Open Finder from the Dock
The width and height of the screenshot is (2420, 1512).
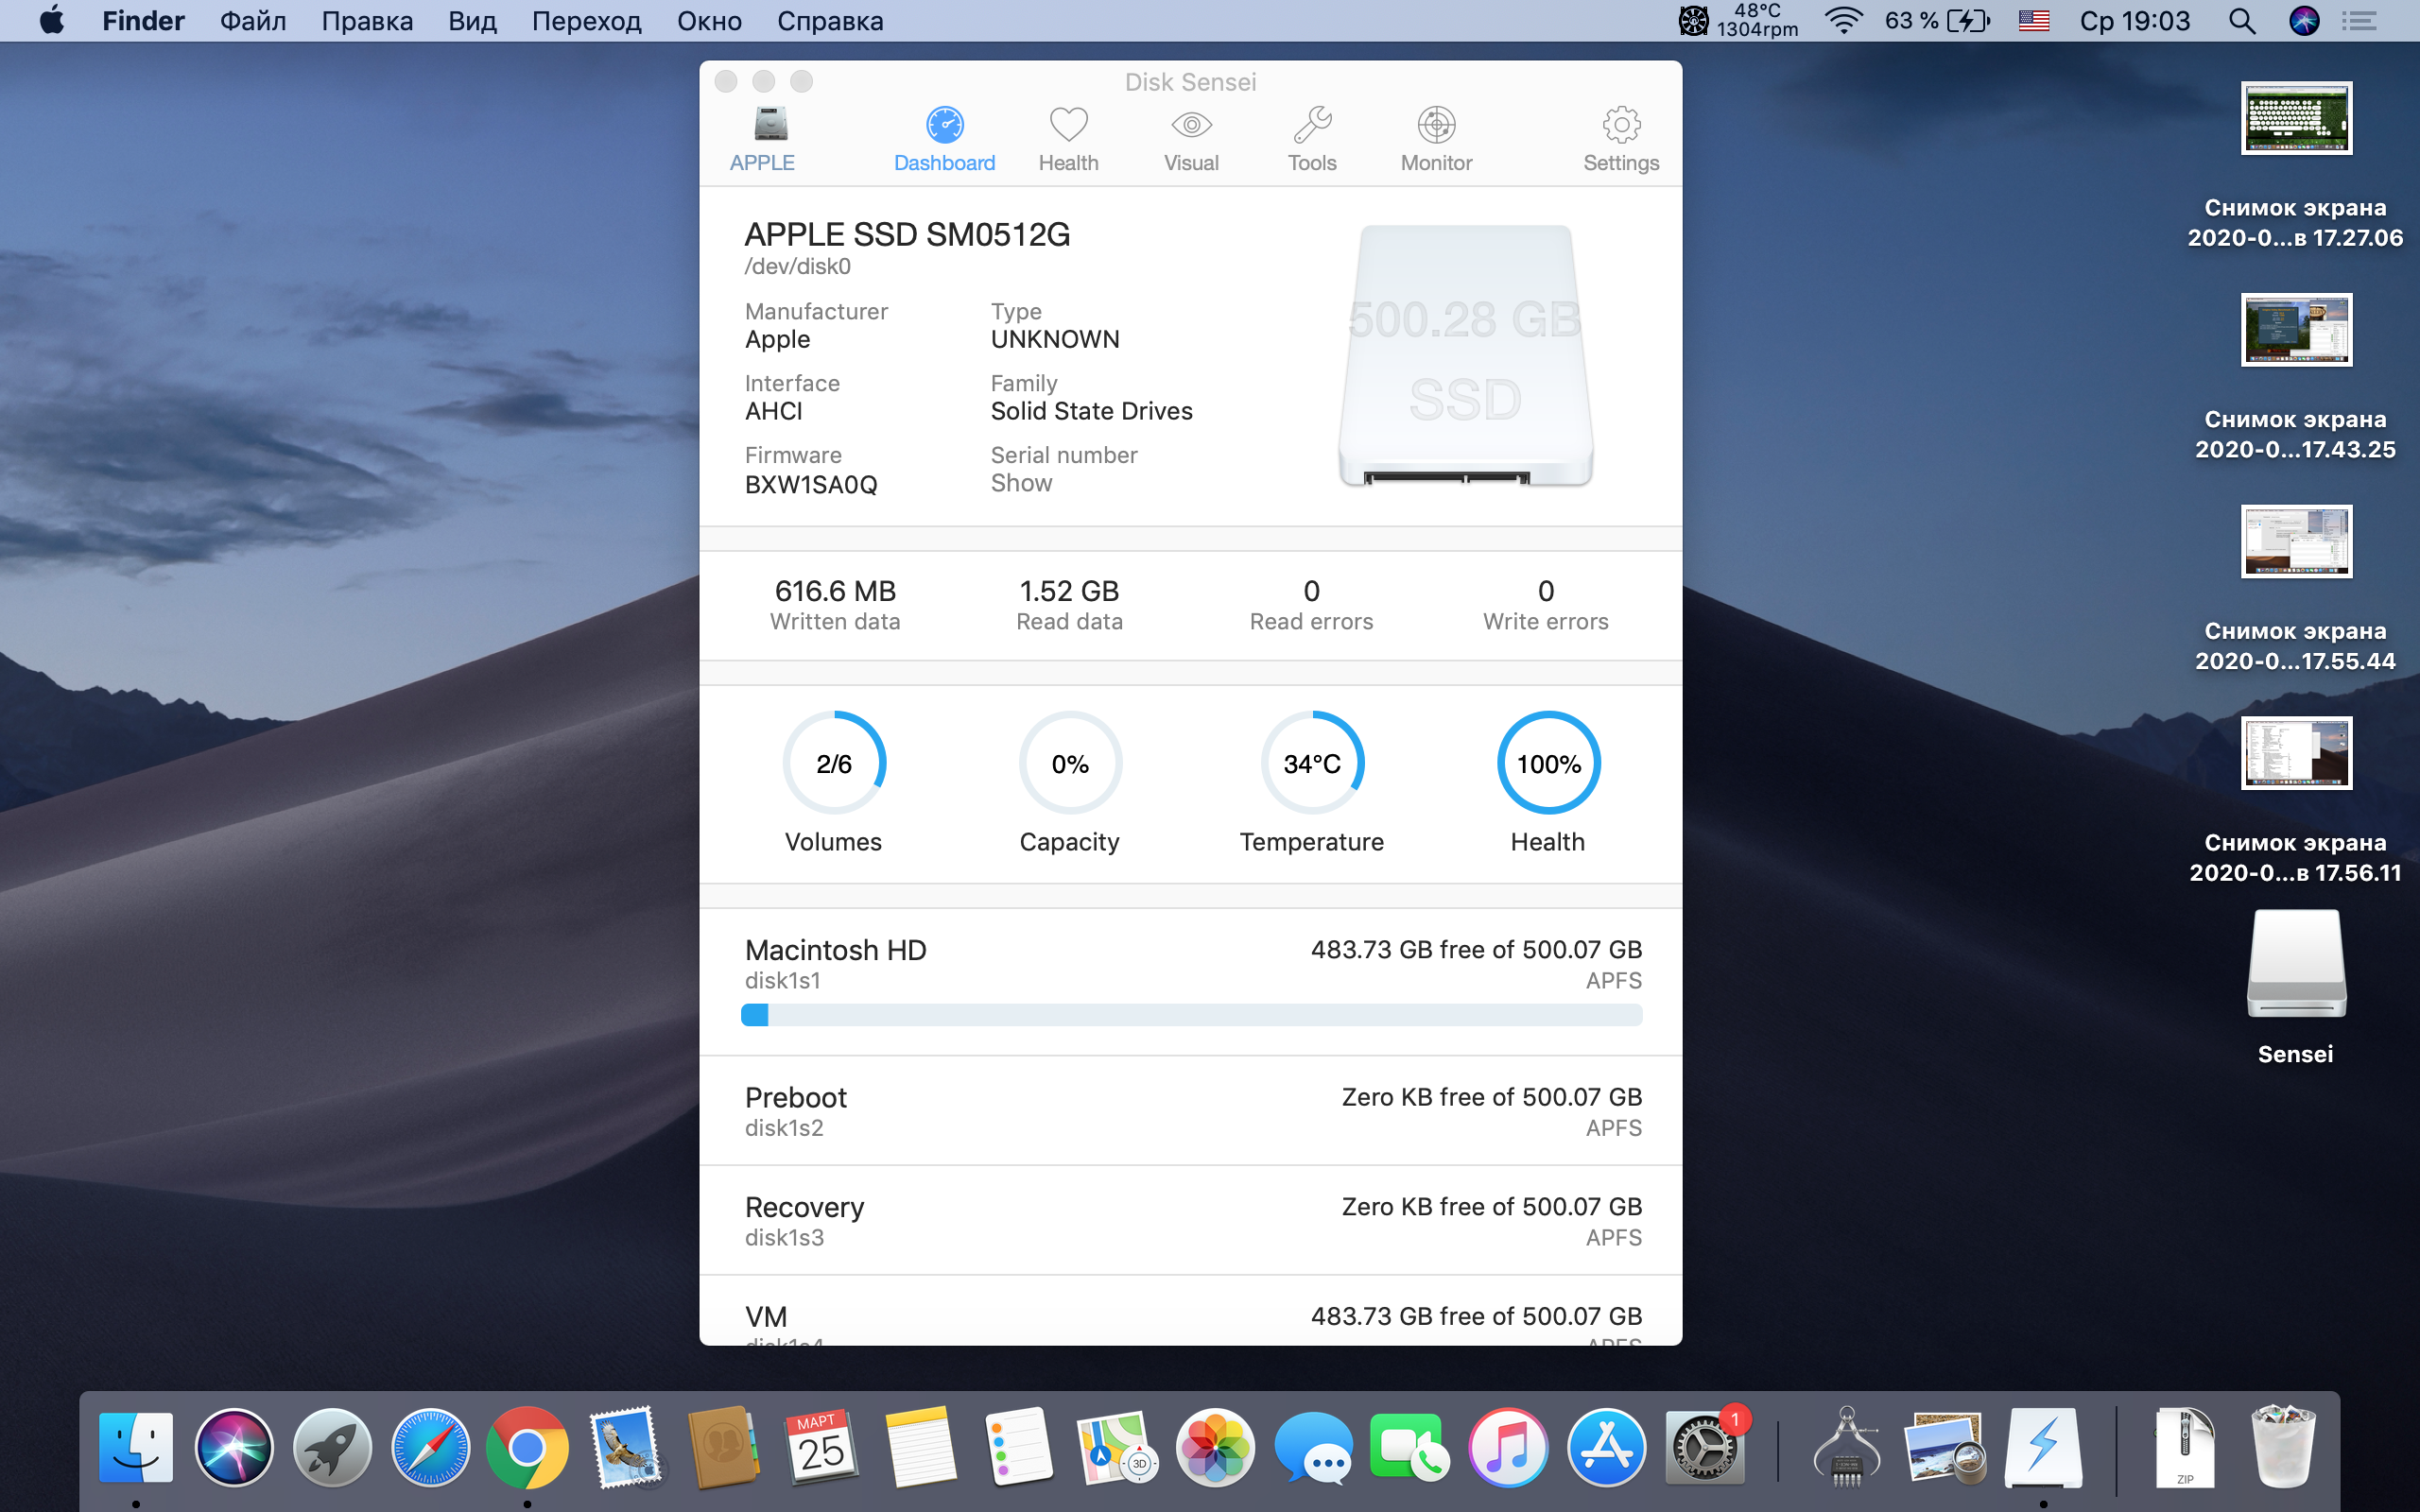click(x=136, y=1447)
